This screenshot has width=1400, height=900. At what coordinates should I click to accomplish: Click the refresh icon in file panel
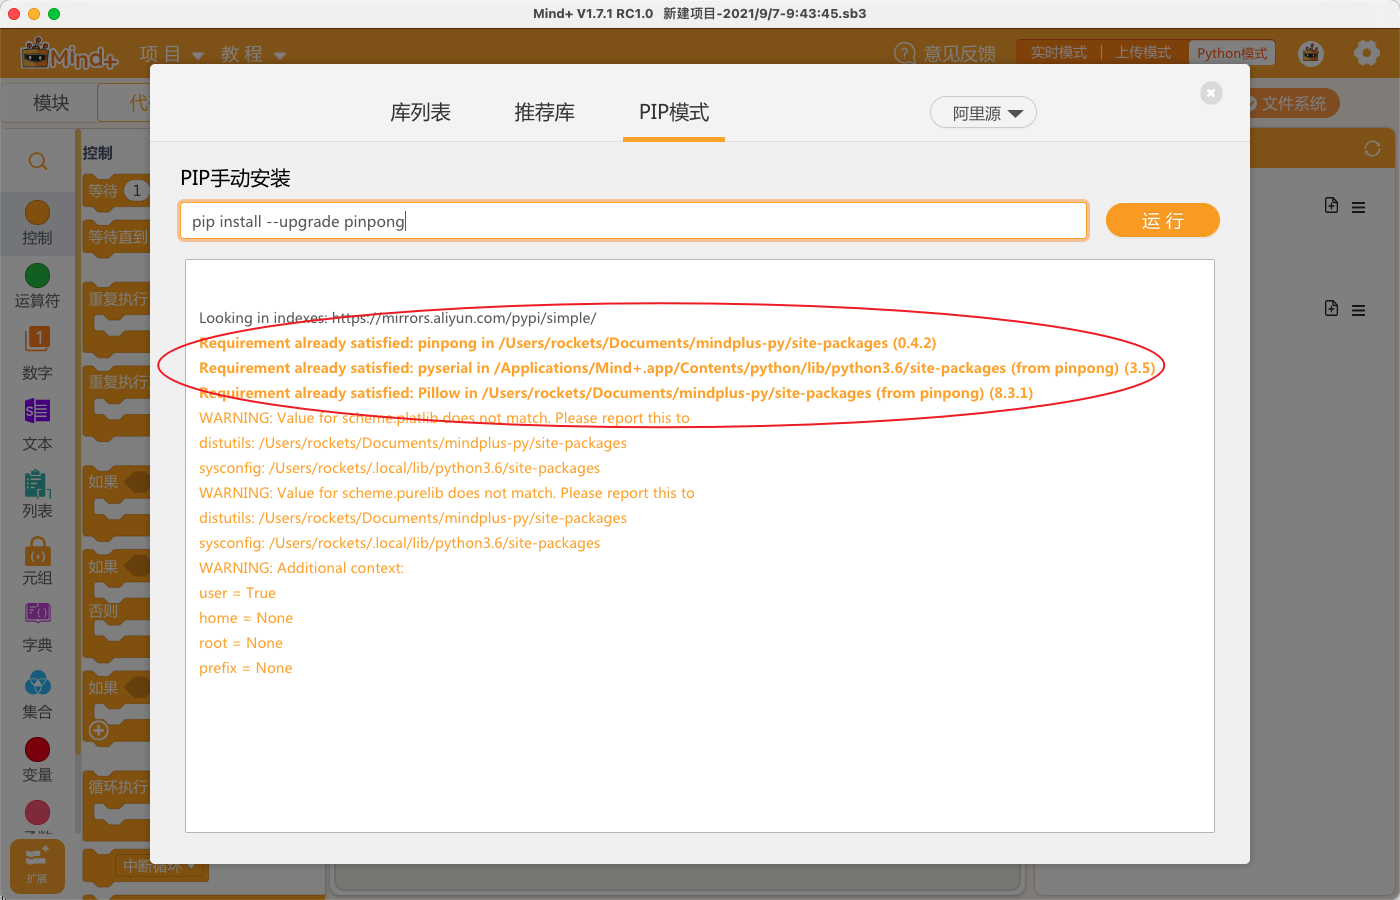click(x=1372, y=148)
